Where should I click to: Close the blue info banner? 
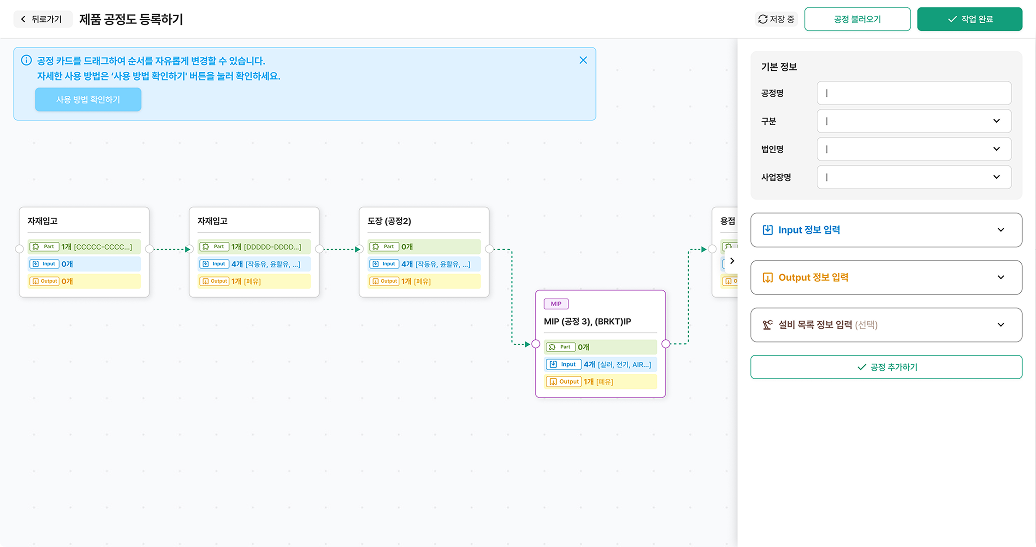pyautogui.click(x=583, y=60)
